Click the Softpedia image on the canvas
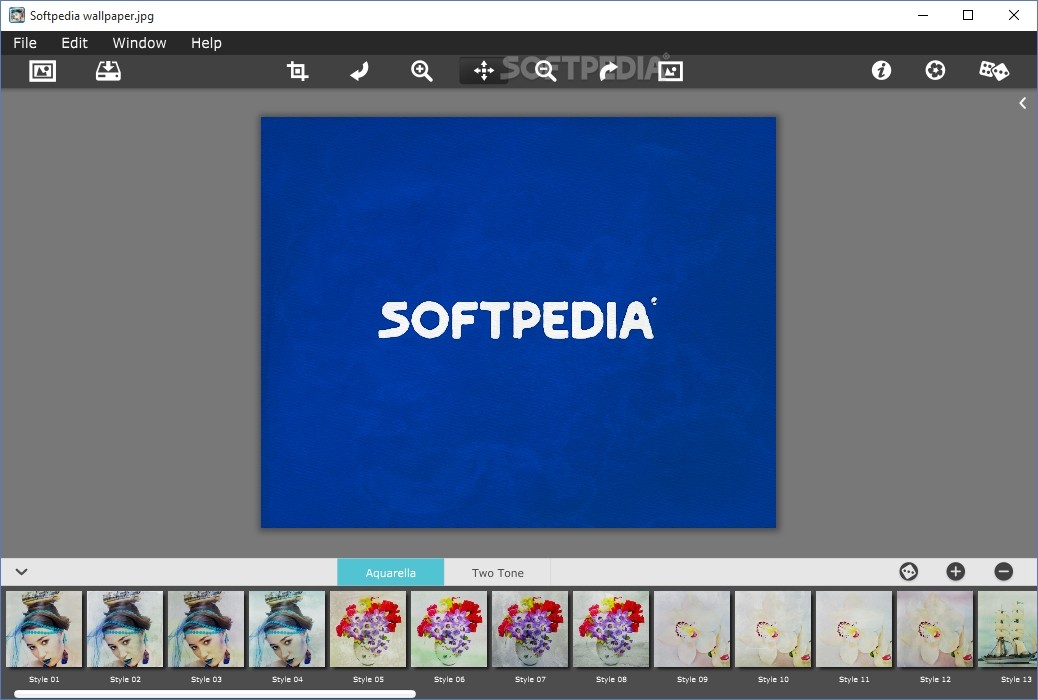Image resolution: width=1038 pixels, height=700 pixels. point(518,323)
